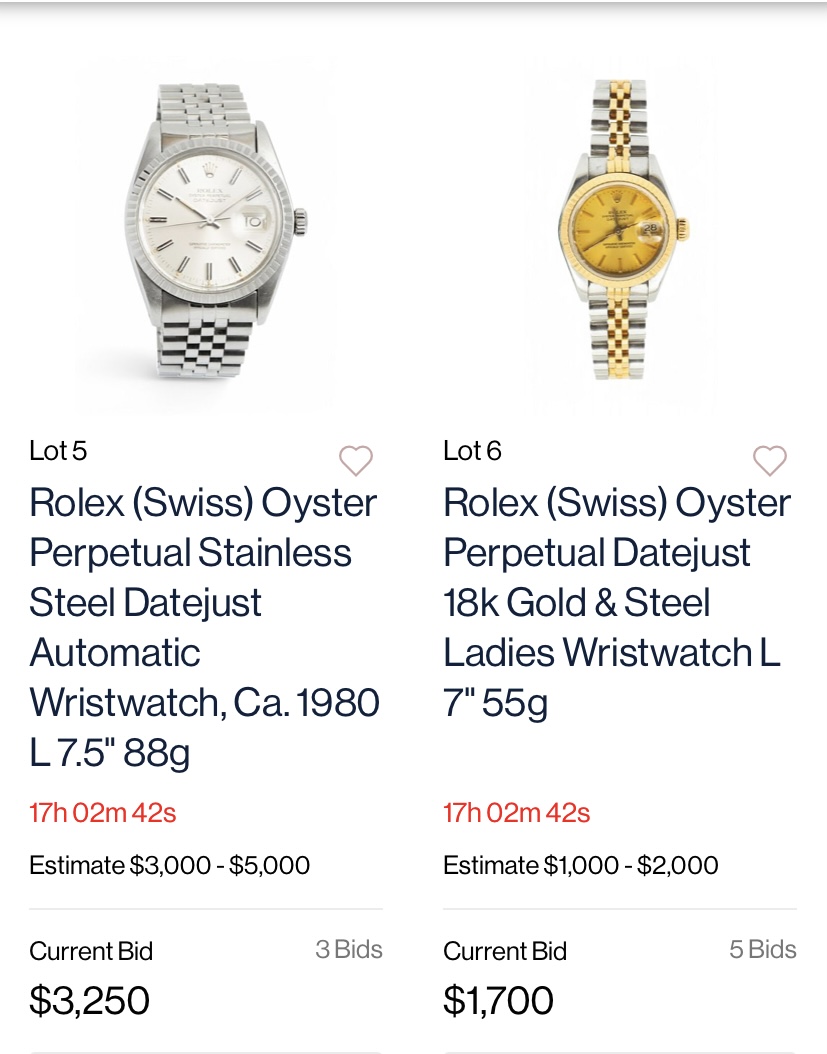Open the Lot 6 Rolex 18k Gold & Steel title

coord(617,602)
